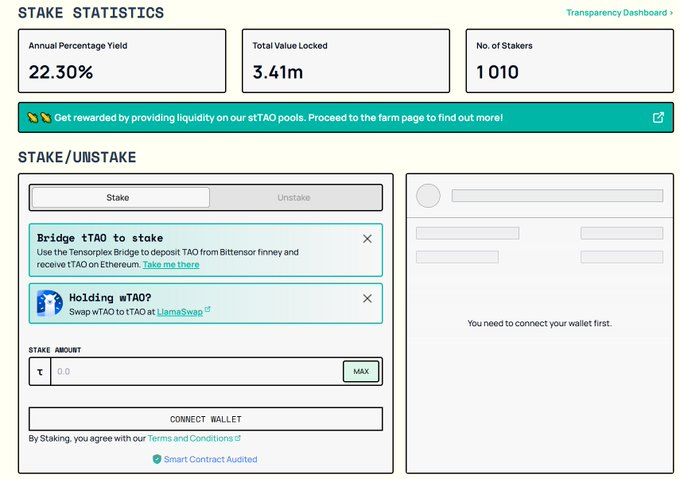Click 'You need to connect your wallet first.' text
680x479 pixels.
click(539, 323)
